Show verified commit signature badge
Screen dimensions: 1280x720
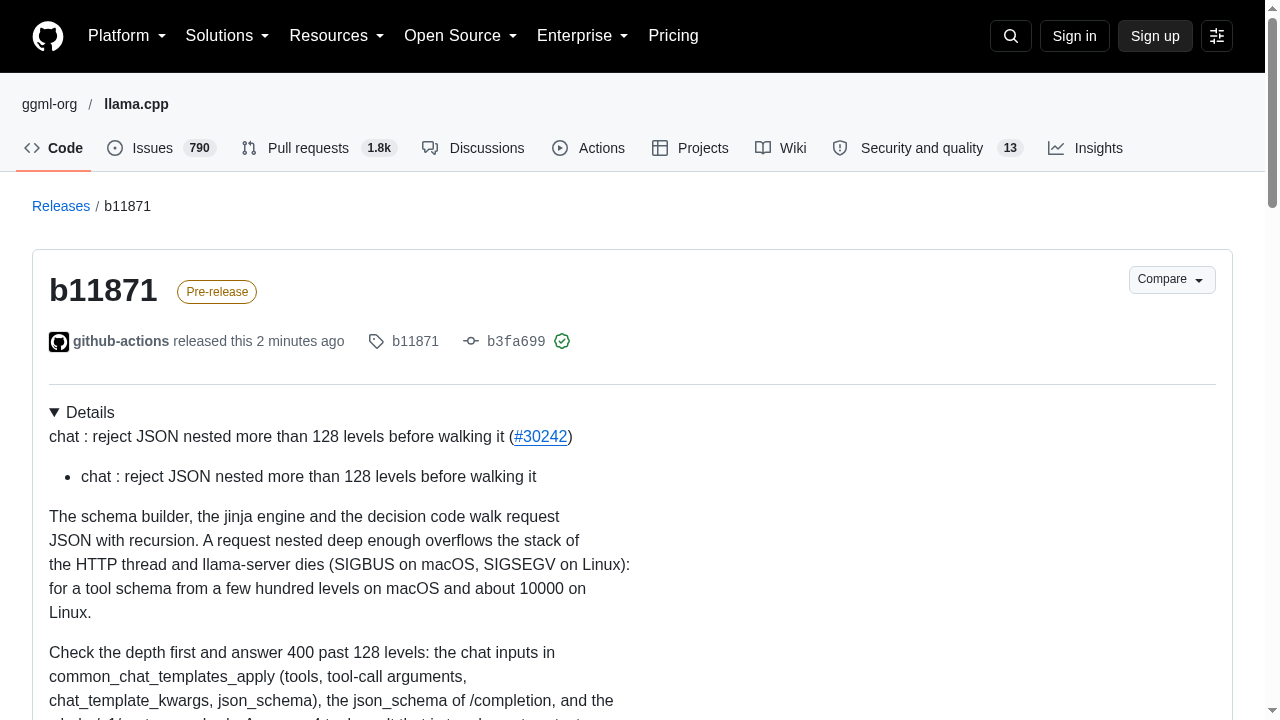click(x=562, y=342)
